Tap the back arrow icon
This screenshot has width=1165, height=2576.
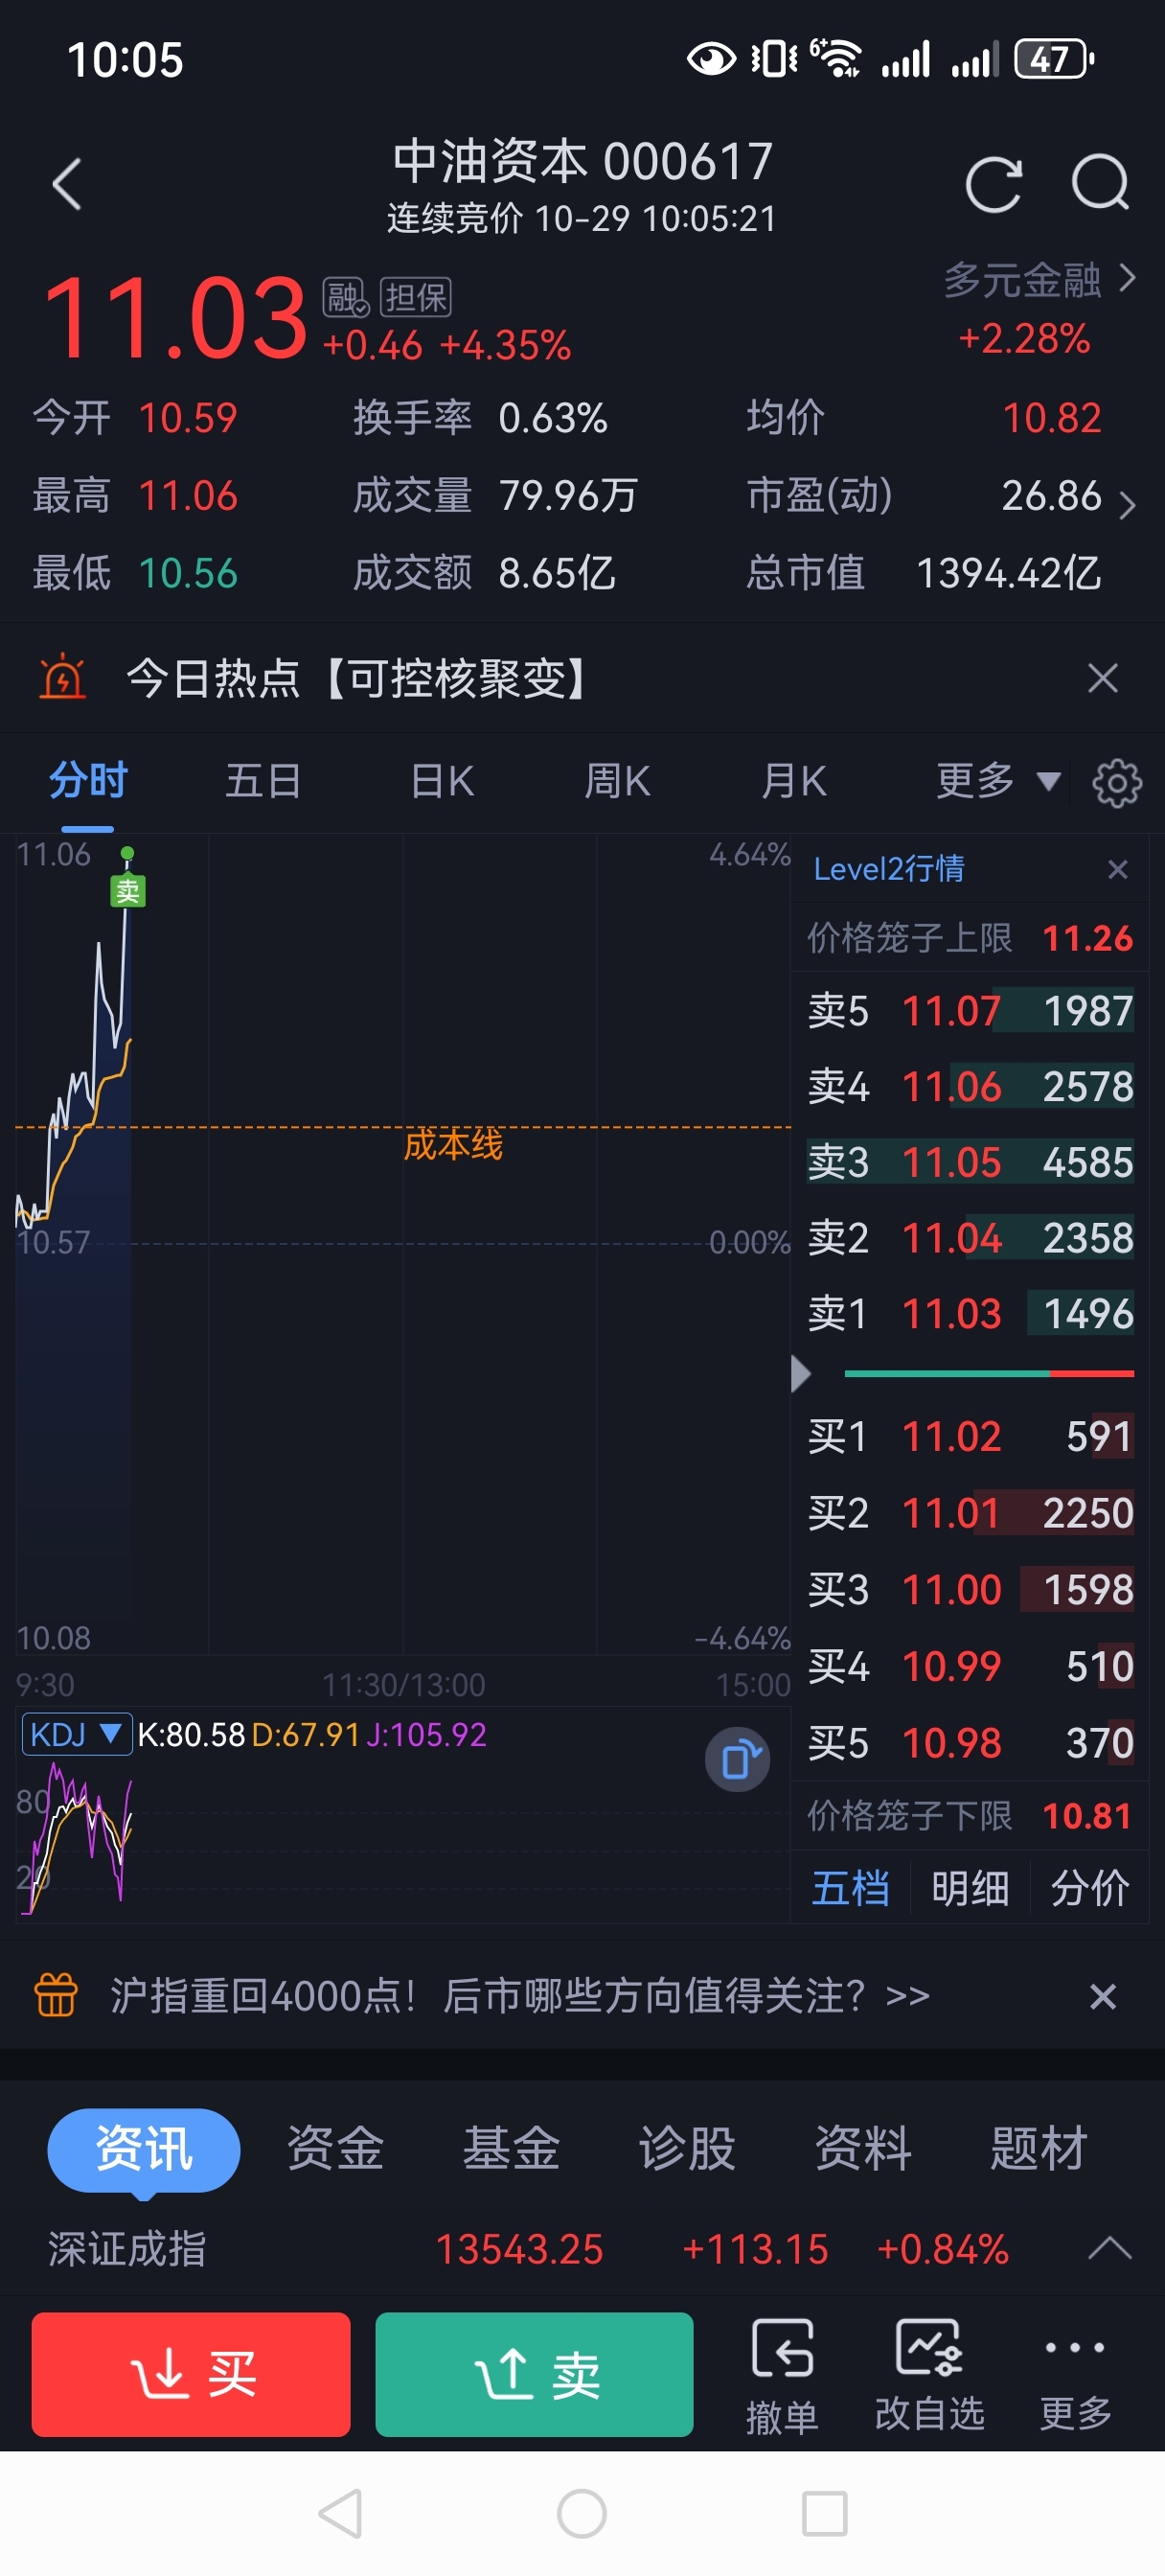[67, 185]
